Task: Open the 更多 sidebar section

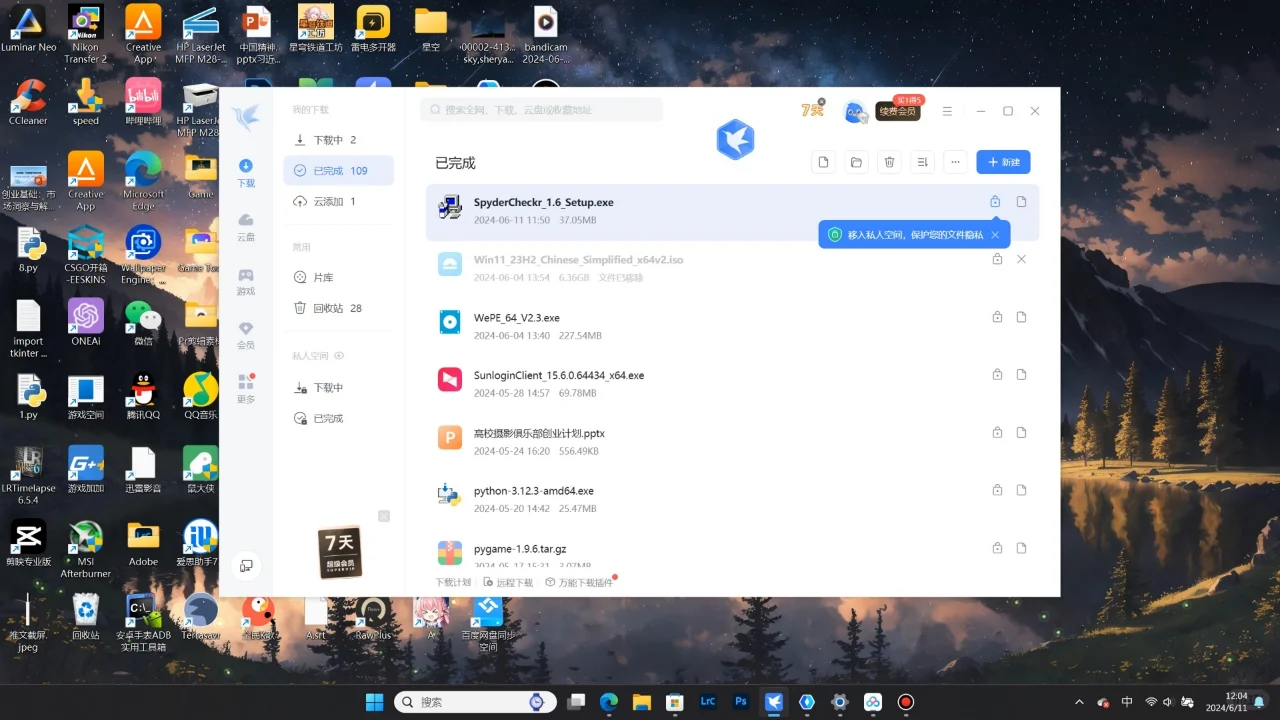Action: (245, 389)
